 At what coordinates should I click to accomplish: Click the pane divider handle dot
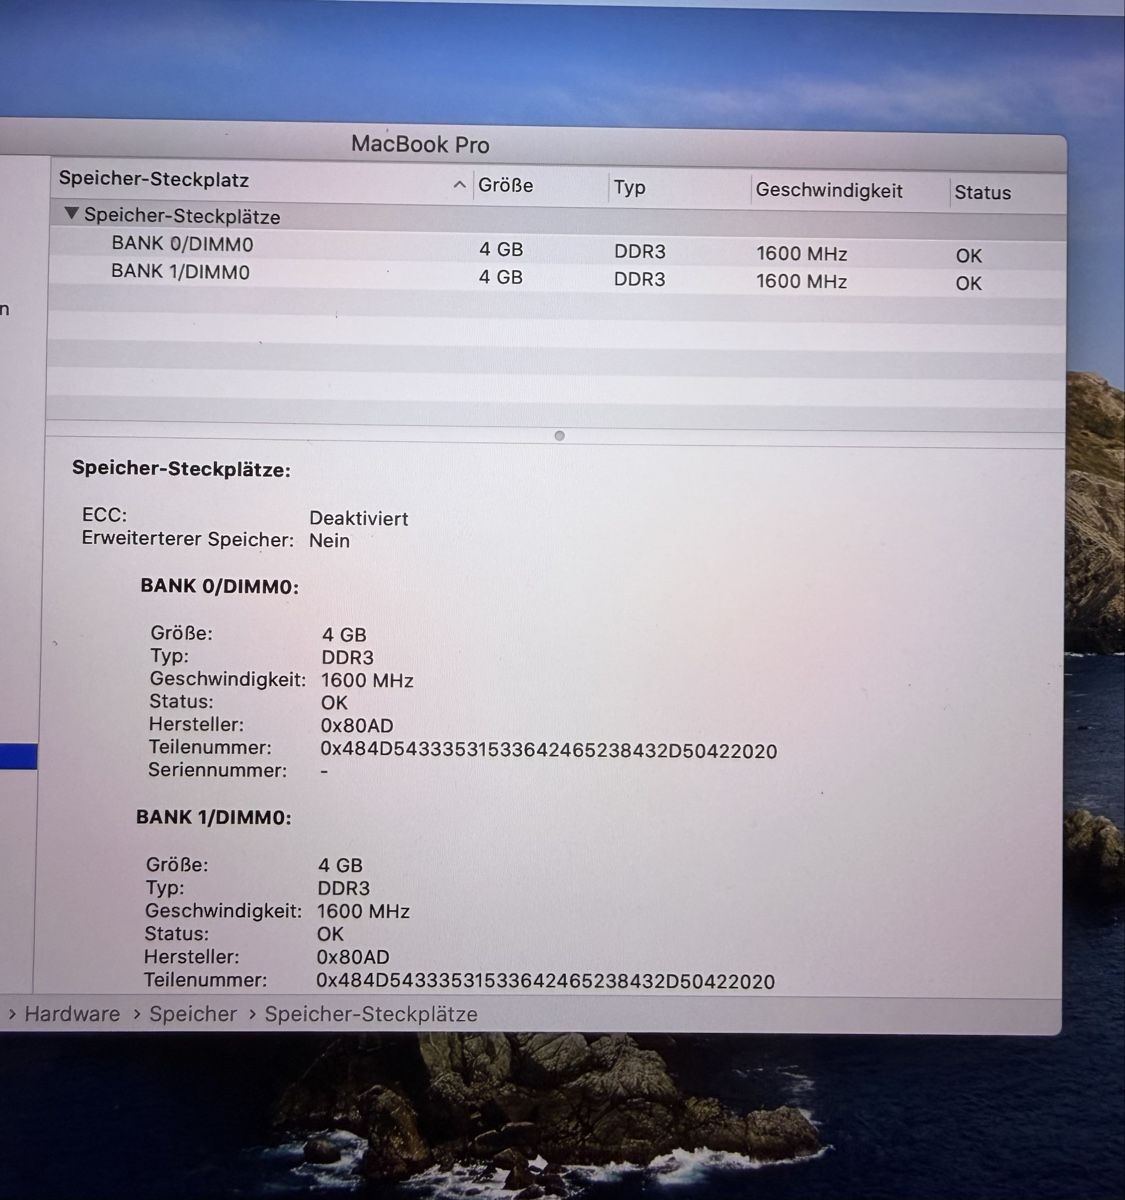[x=559, y=436]
